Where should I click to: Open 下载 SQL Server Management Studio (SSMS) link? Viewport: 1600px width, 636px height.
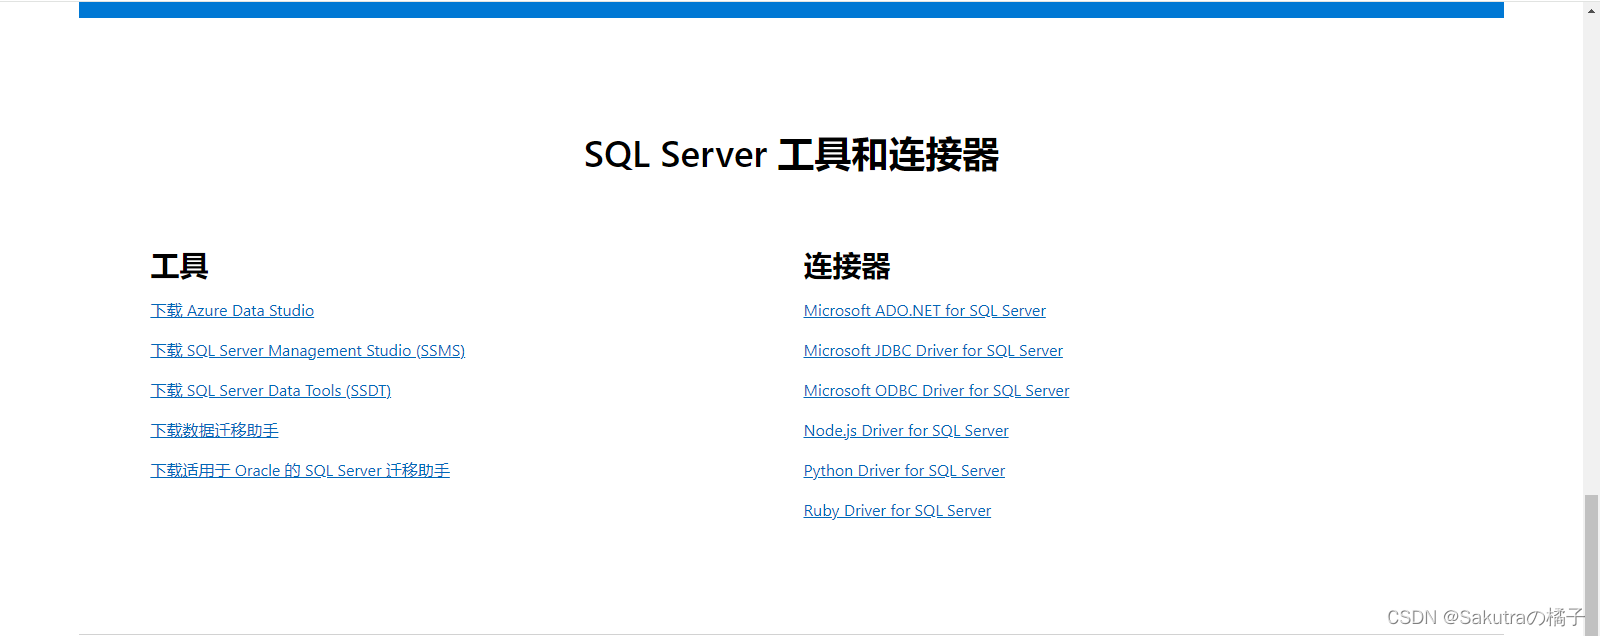(x=308, y=351)
